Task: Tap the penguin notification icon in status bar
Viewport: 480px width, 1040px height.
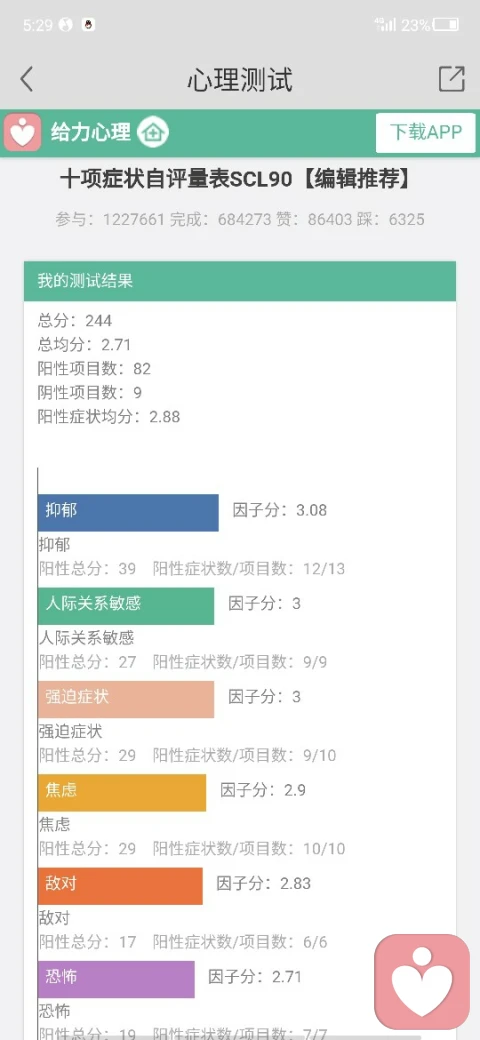Action: pyautogui.click(x=88, y=25)
